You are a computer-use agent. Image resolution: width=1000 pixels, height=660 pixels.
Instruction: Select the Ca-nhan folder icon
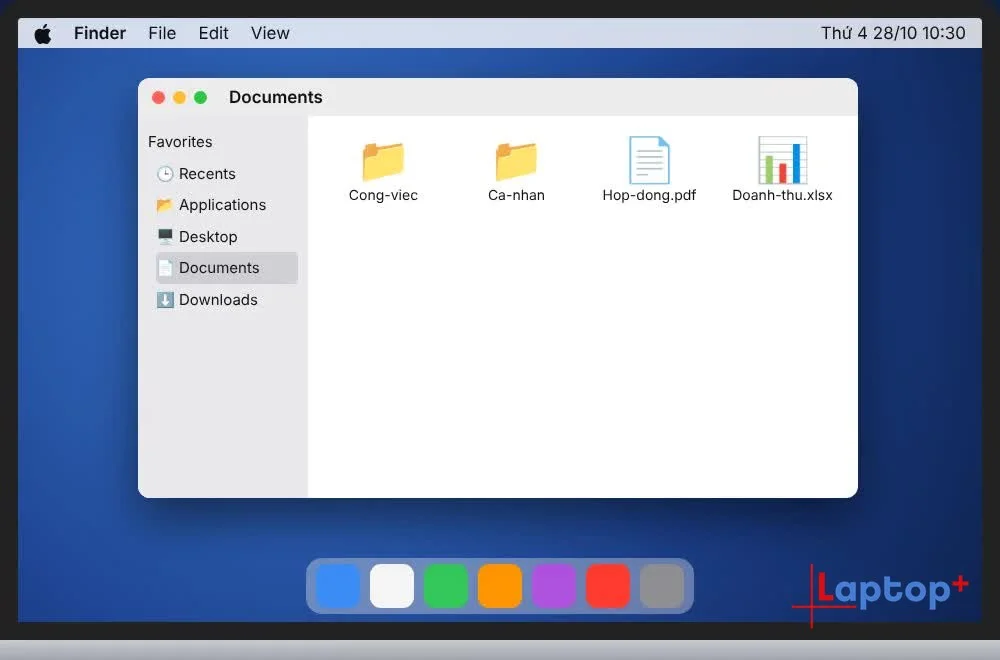(x=516, y=161)
